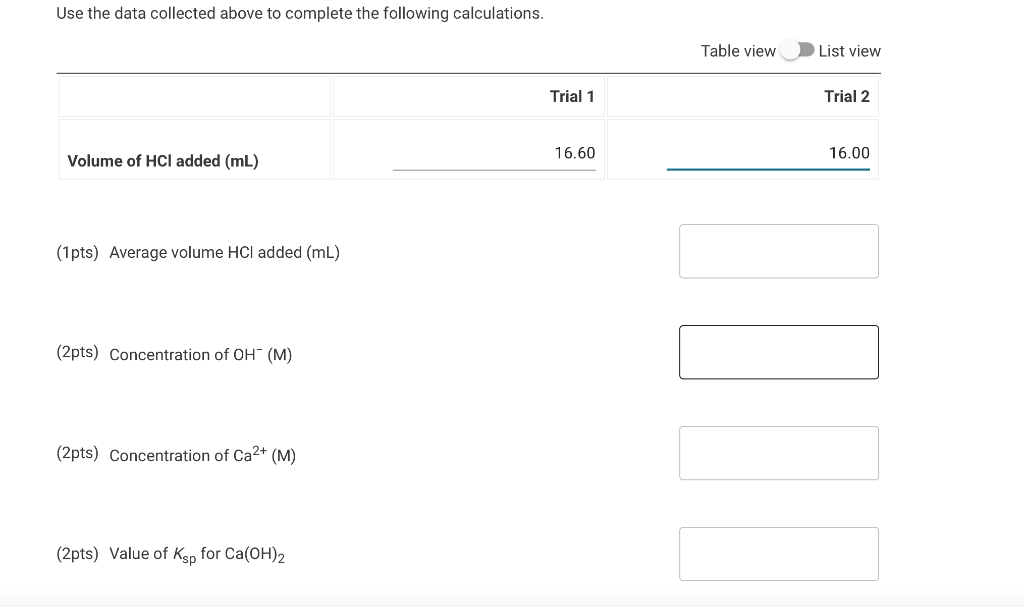Select the Volume of HCl added row label
This screenshot has height=607, width=1024.
coord(162,160)
